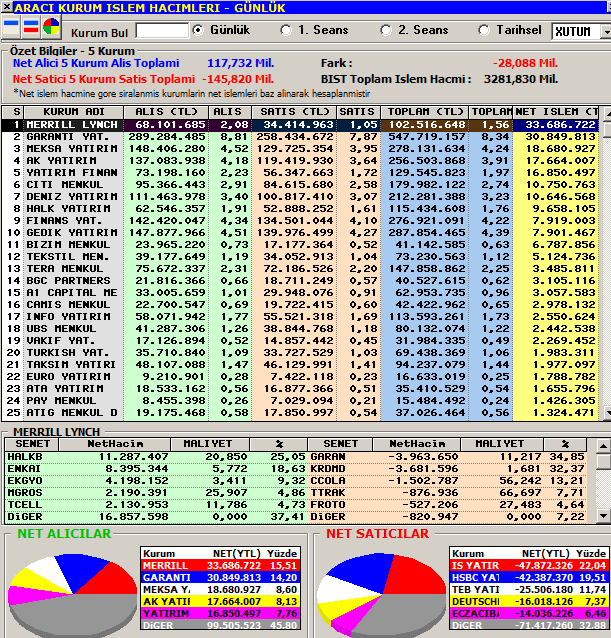Open the XUTUM dropdown list
Viewport: 611px width, 638px height.
[x=607, y=32]
